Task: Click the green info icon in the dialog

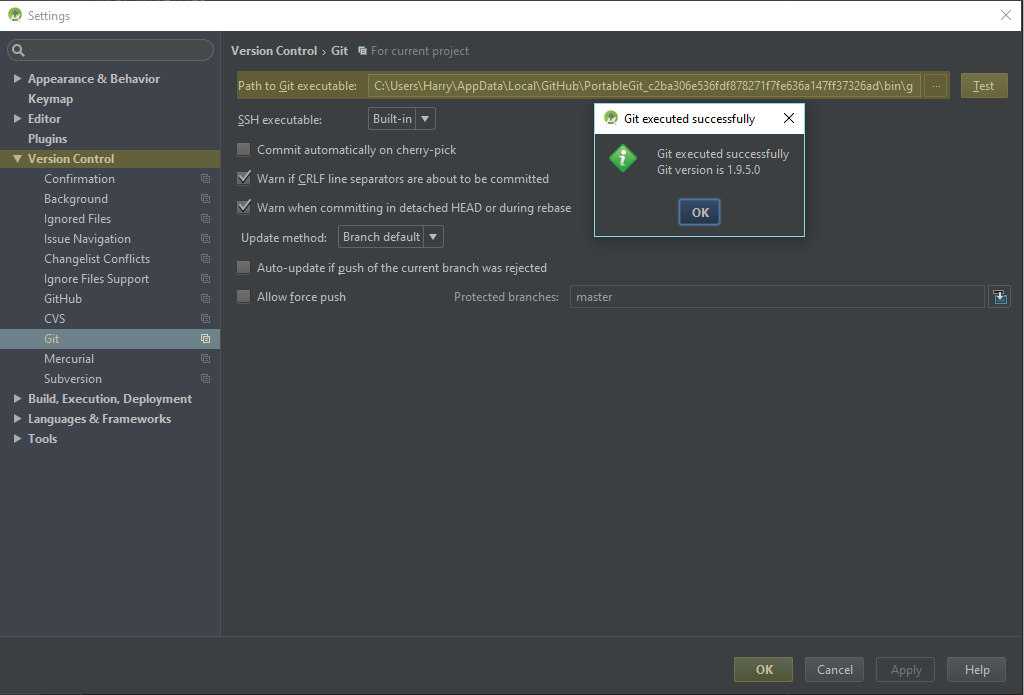Action: click(x=623, y=159)
